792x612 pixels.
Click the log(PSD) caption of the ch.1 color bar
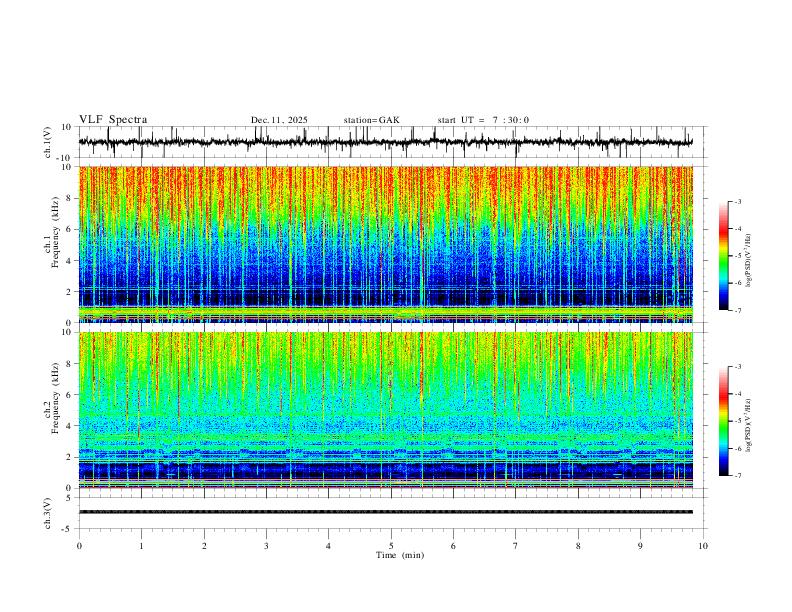(749, 261)
